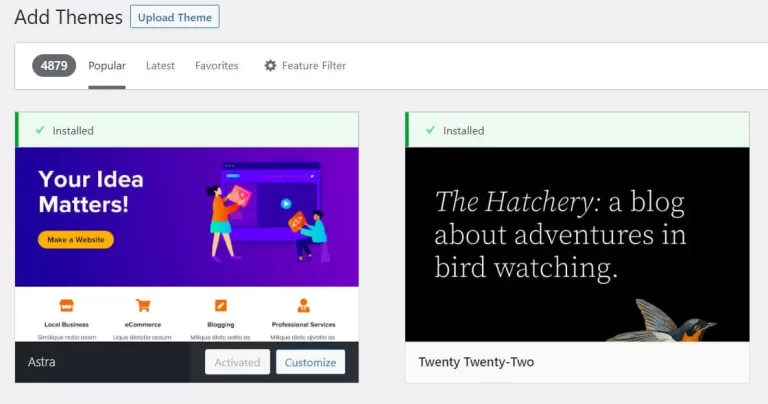Click the Professional Services person icon
The image size is (768, 404).
click(304, 306)
